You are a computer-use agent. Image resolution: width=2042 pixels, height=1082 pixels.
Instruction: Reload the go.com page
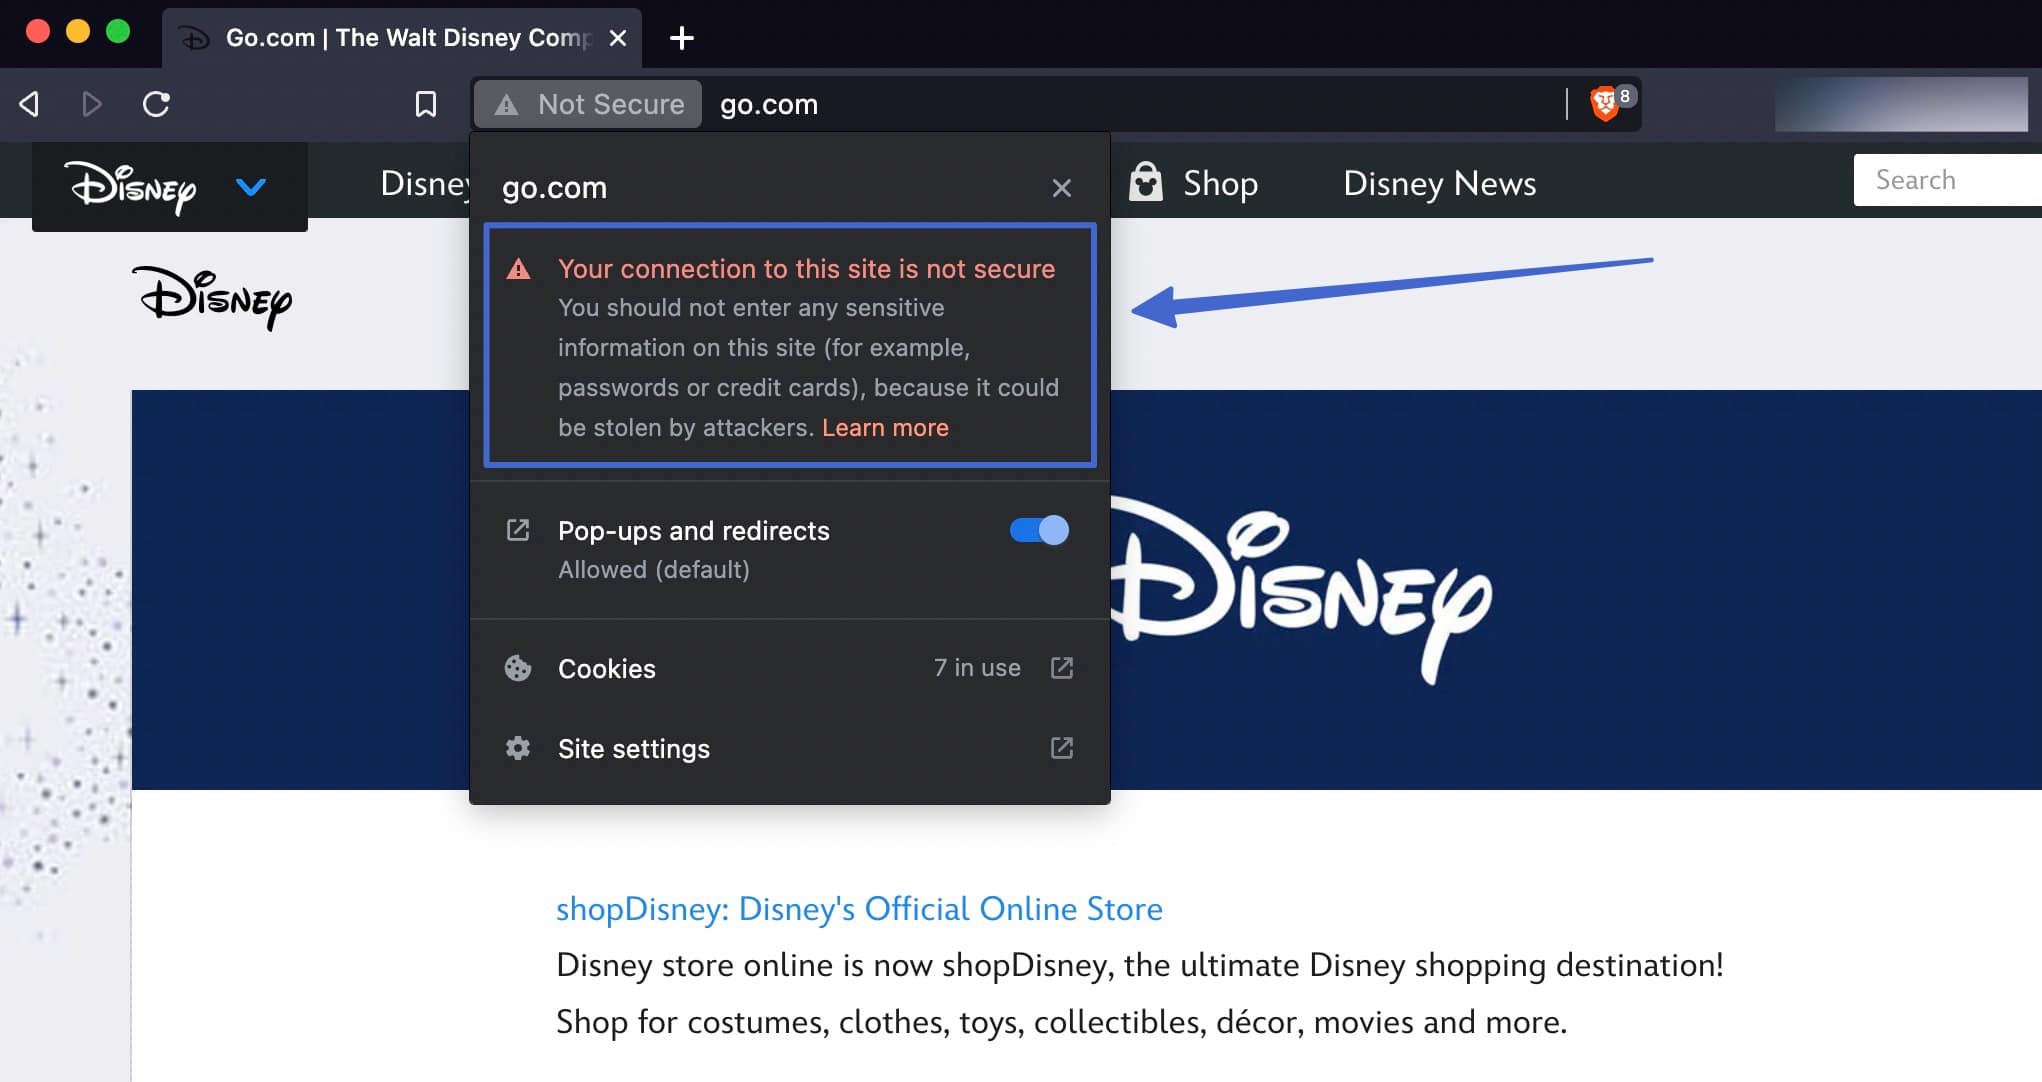coord(157,103)
